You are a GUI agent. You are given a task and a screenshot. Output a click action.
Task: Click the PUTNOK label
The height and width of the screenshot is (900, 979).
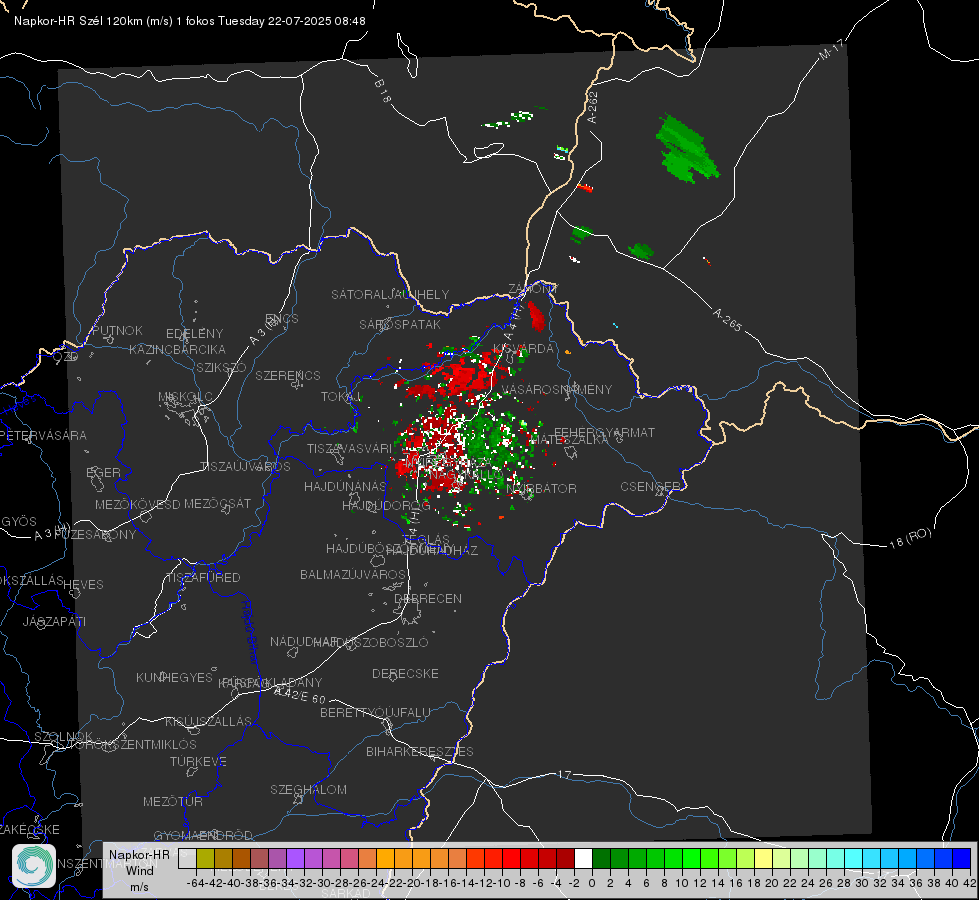118,330
